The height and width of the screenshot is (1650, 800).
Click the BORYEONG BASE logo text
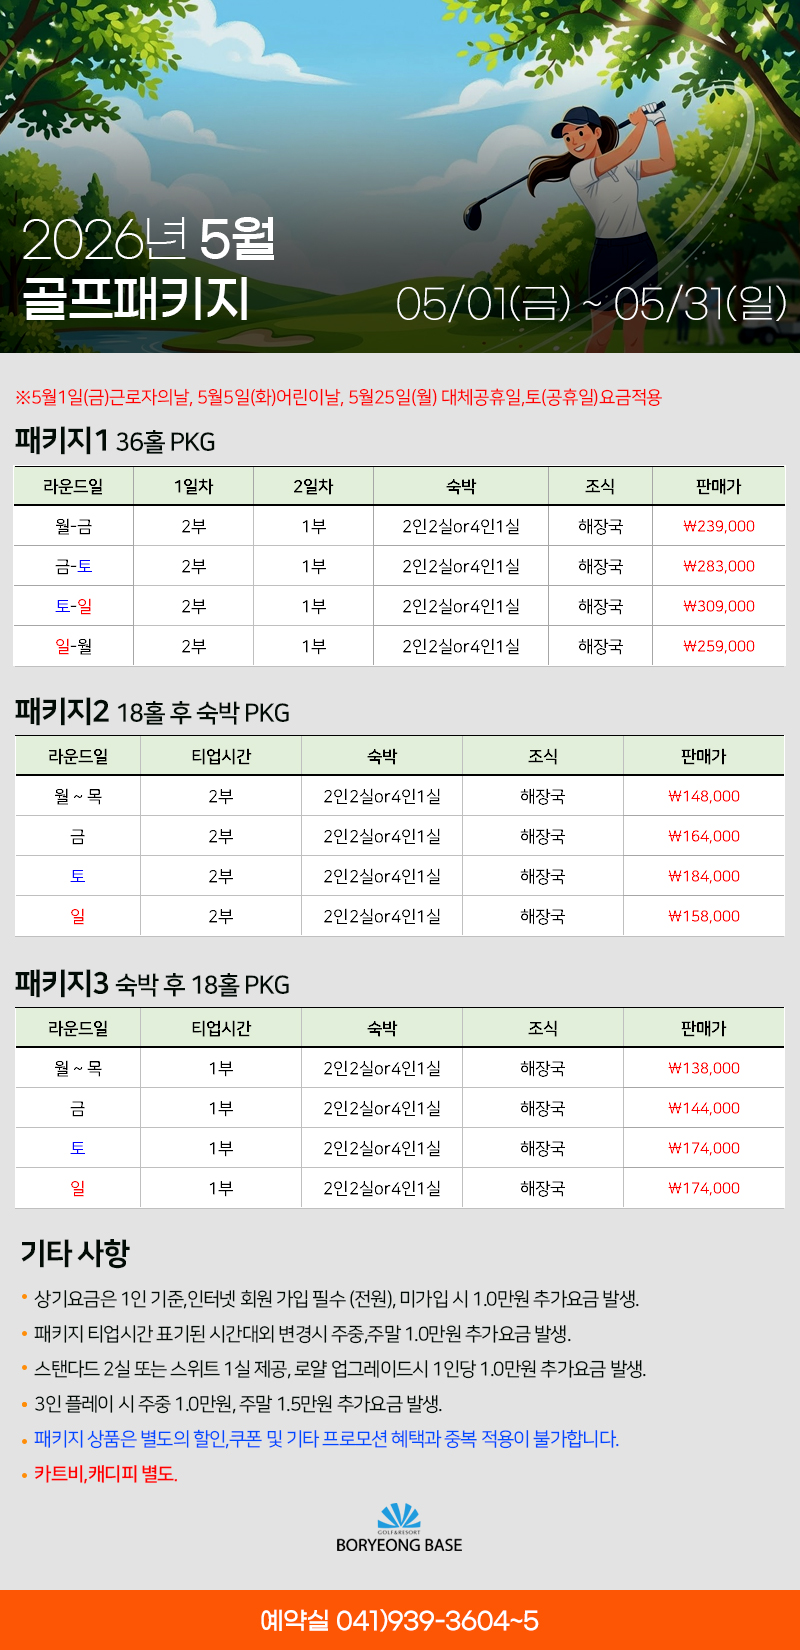pos(399,1545)
